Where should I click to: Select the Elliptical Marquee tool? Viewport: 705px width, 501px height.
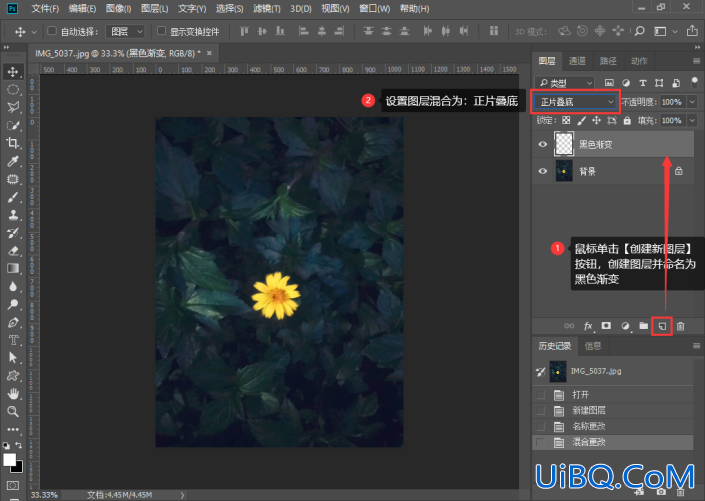pos(13,89)
